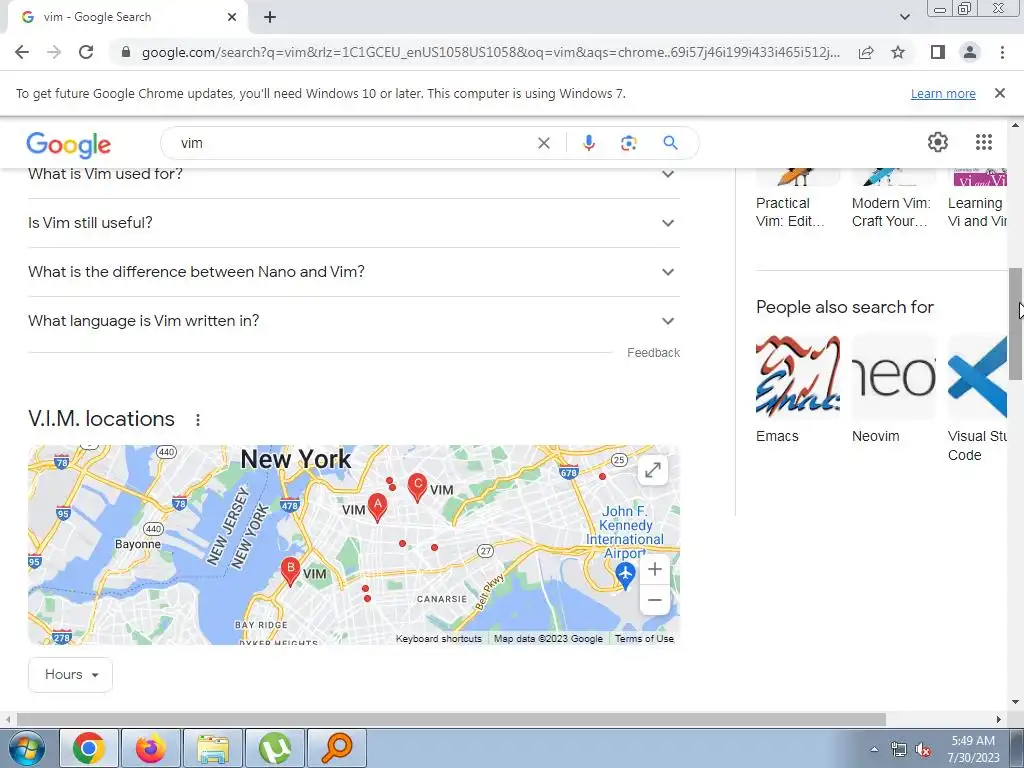The image size is (1024, 768).
Task: Open Chrome three-dot menu
Action: tap(1002, 52)
